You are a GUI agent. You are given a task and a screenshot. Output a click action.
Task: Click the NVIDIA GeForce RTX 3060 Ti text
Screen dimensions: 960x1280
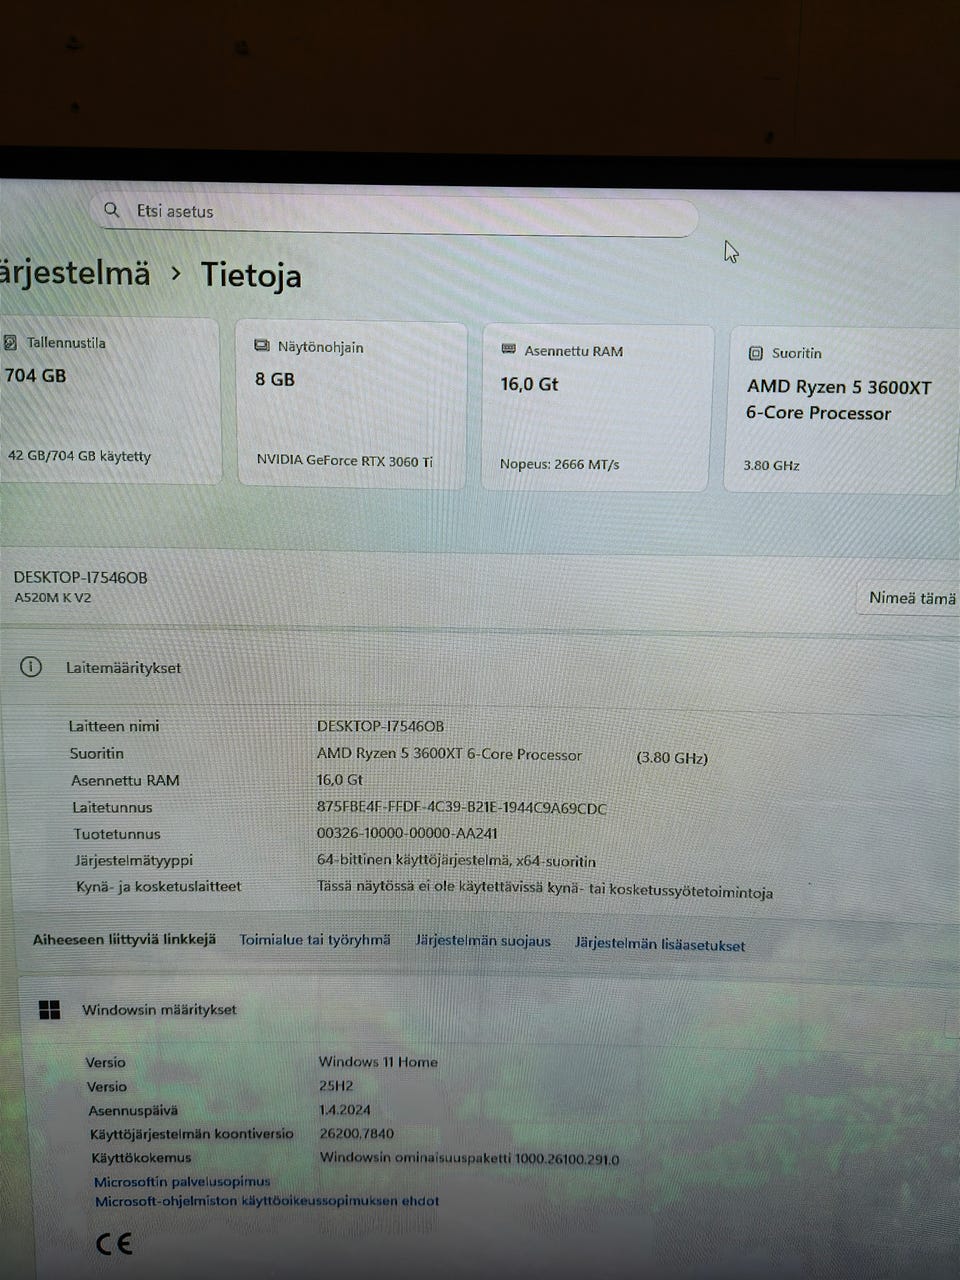click(345, 461)
